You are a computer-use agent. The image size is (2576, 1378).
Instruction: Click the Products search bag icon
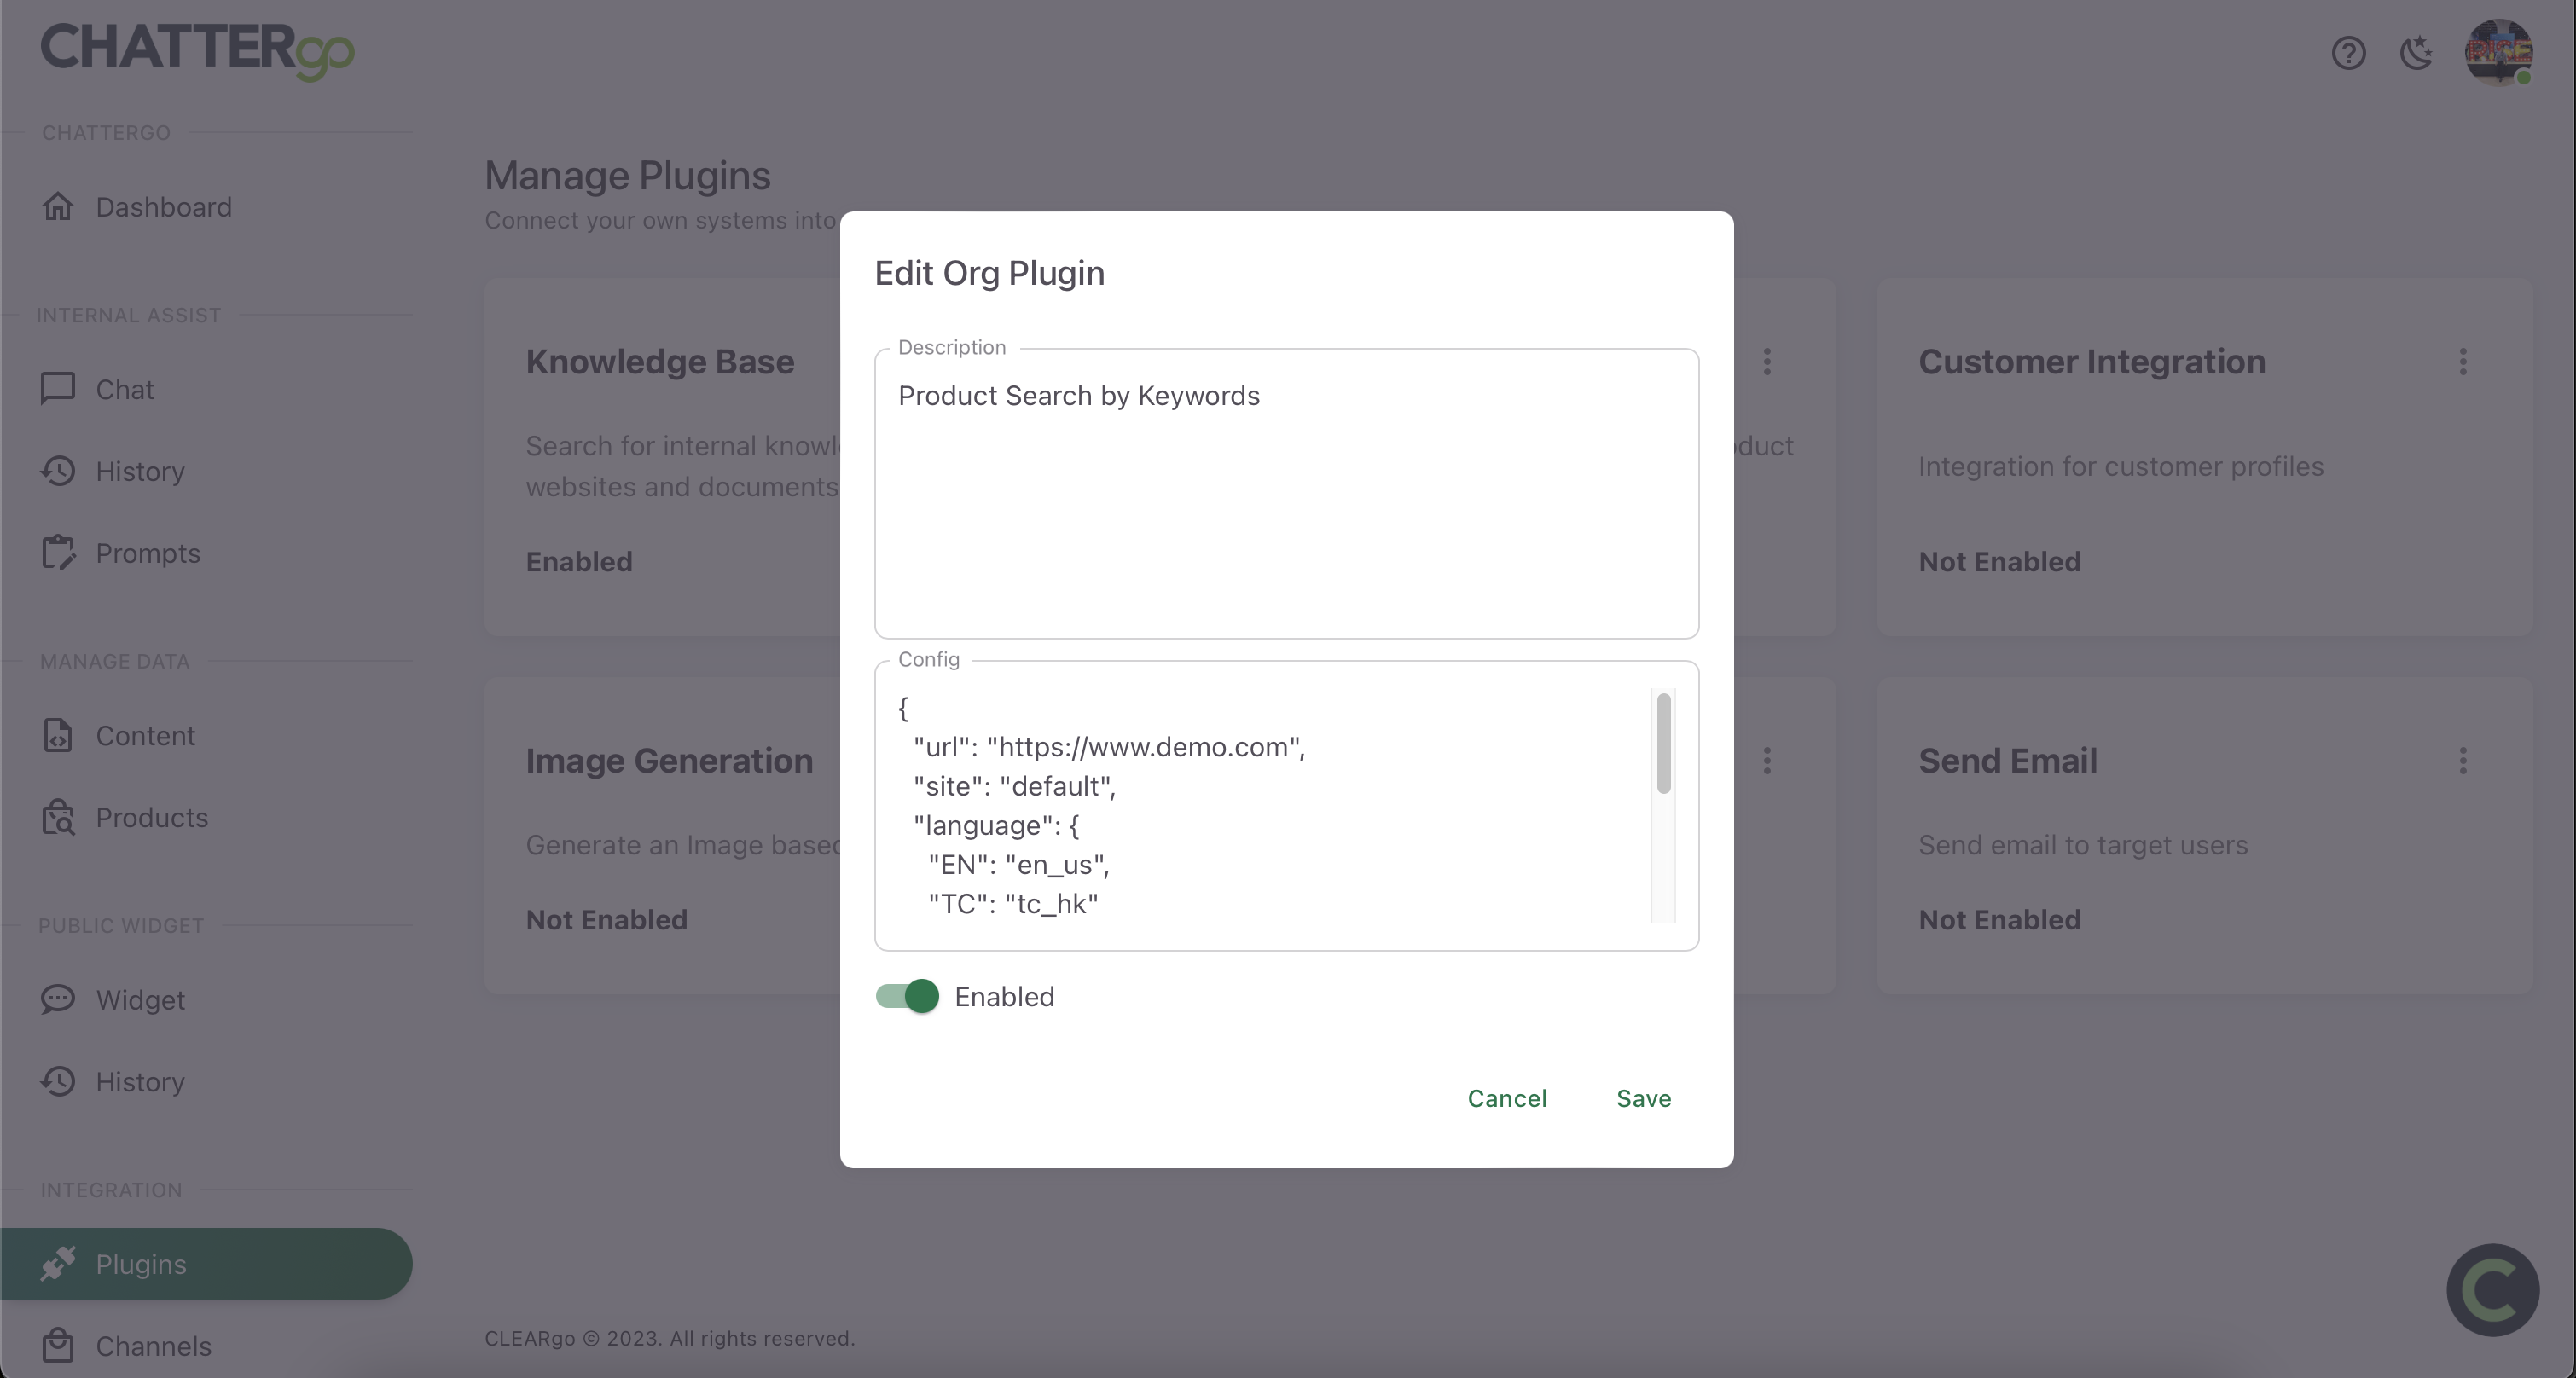[x=58, y=817]
